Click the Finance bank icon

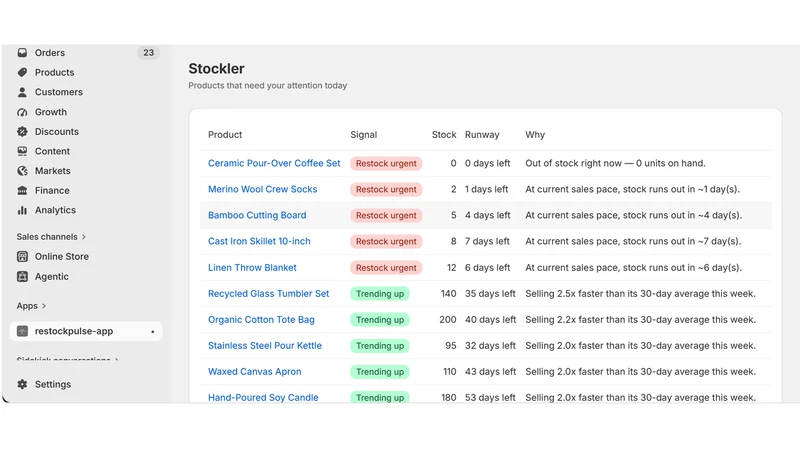[x=22, y=190]
